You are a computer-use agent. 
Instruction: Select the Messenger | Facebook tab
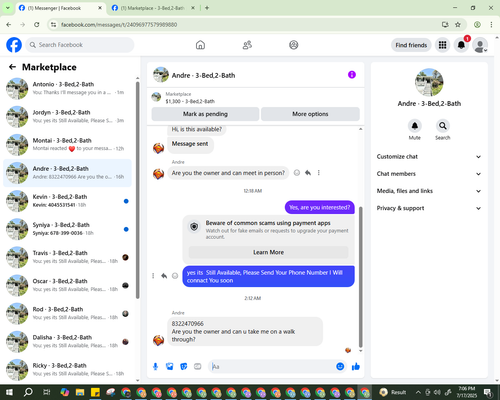[x=61, y=8]
